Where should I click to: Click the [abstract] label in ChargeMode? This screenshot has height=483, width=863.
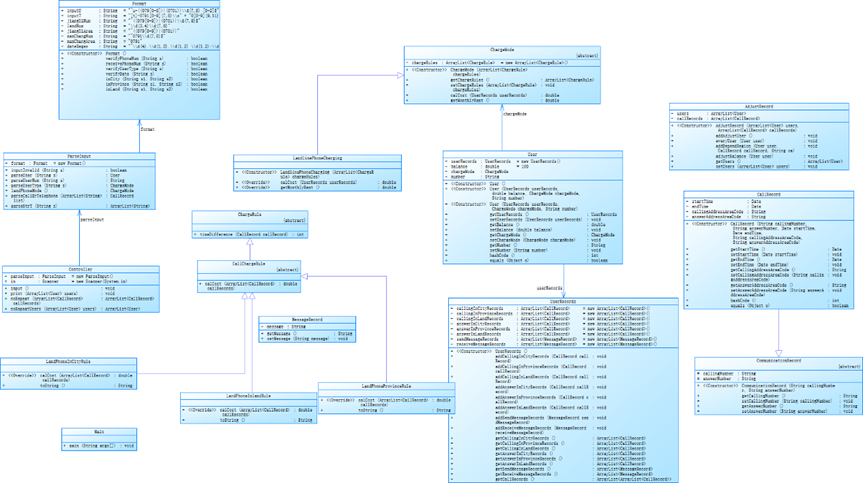587,56
